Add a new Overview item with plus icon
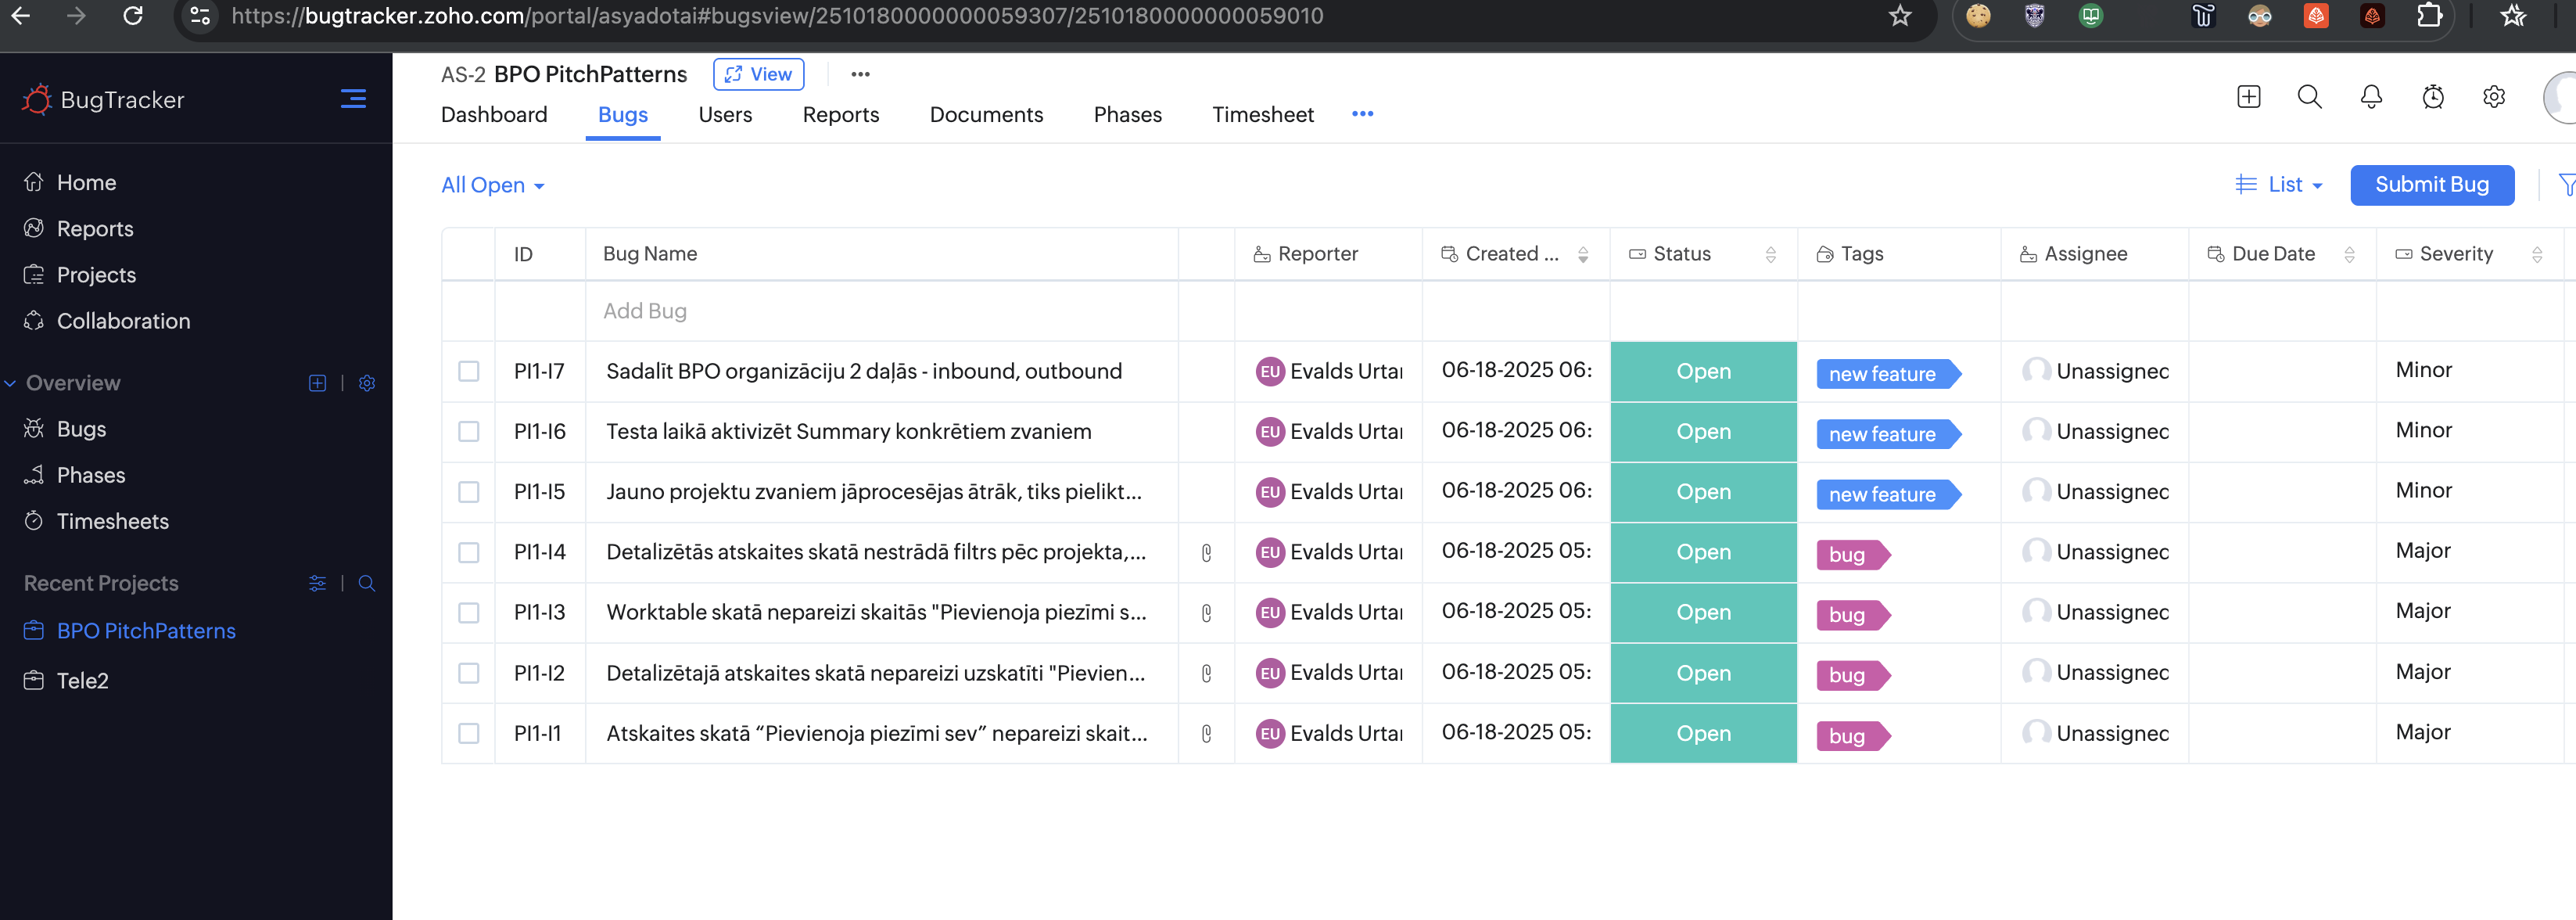This screenshot has width=2576, height=920. pos(317,383)
